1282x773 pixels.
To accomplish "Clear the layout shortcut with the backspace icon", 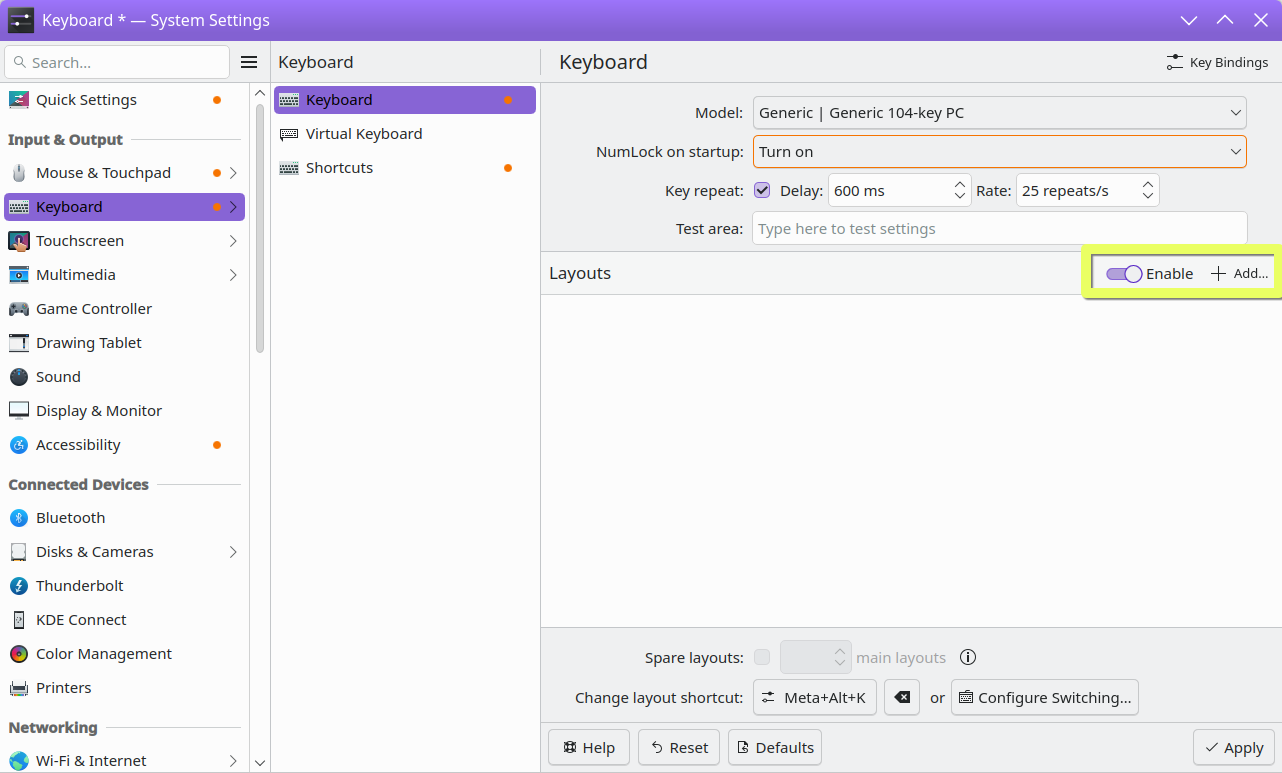I will point(902,697).
